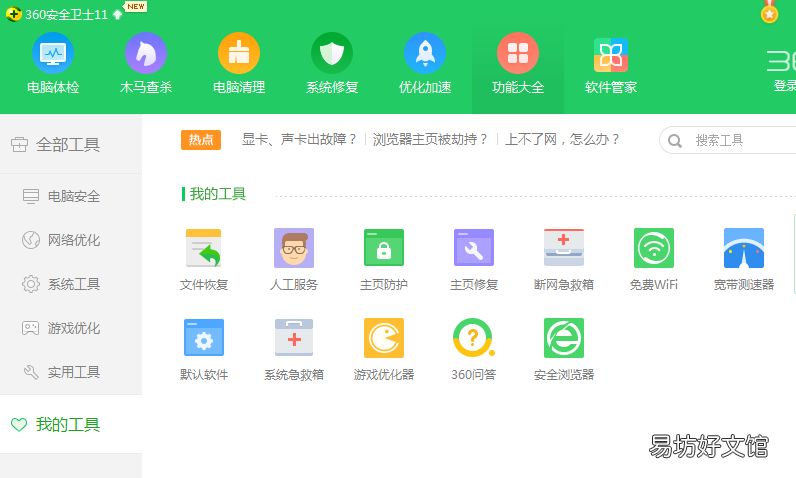
Task: Select 系统工具 category in sidebar
Action: click(x=71, y=284)
